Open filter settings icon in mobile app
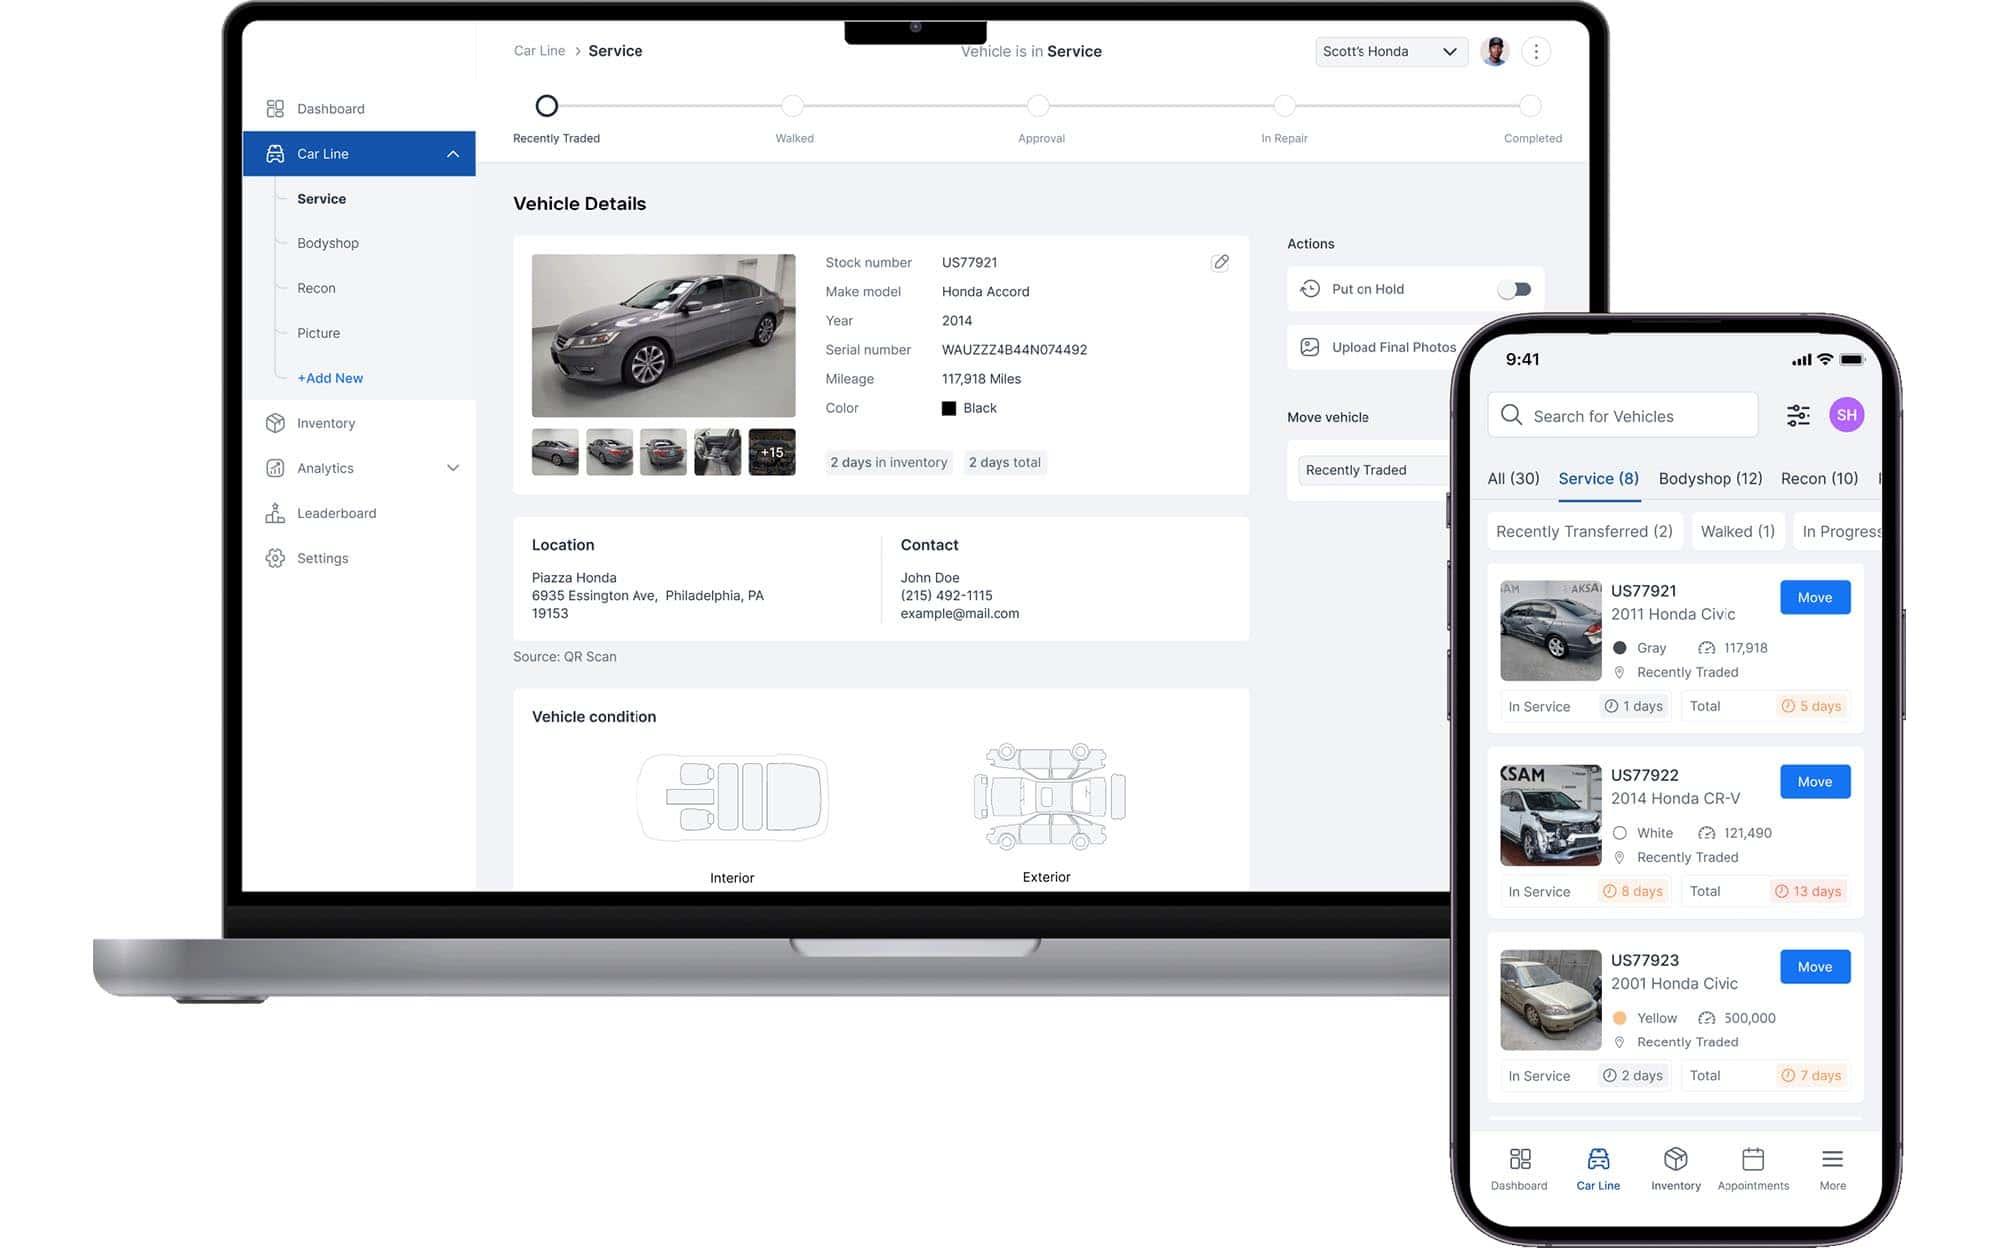The width and height of the screenshot is (2000, 1250). pos(1798,415)
